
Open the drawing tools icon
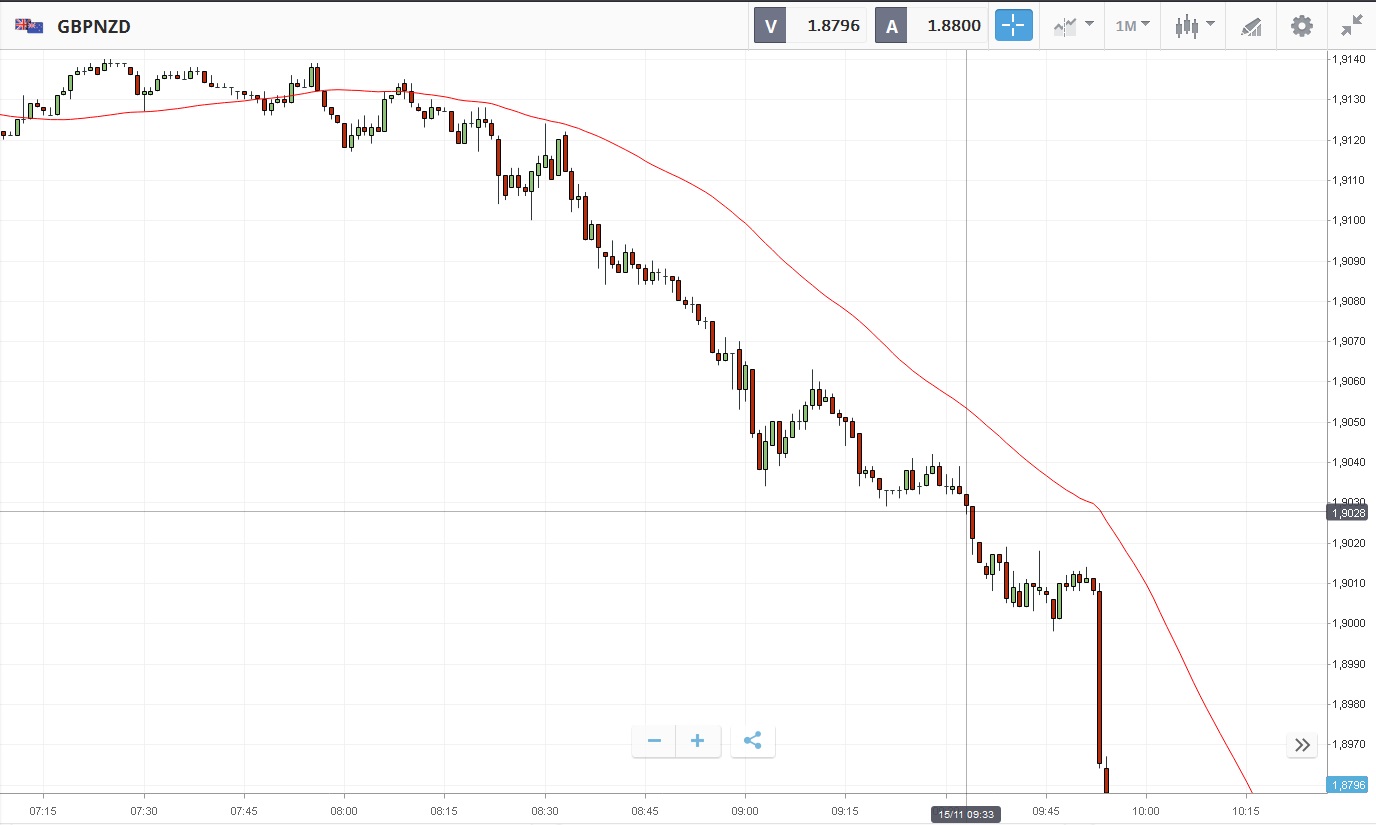pos(1251,26)
